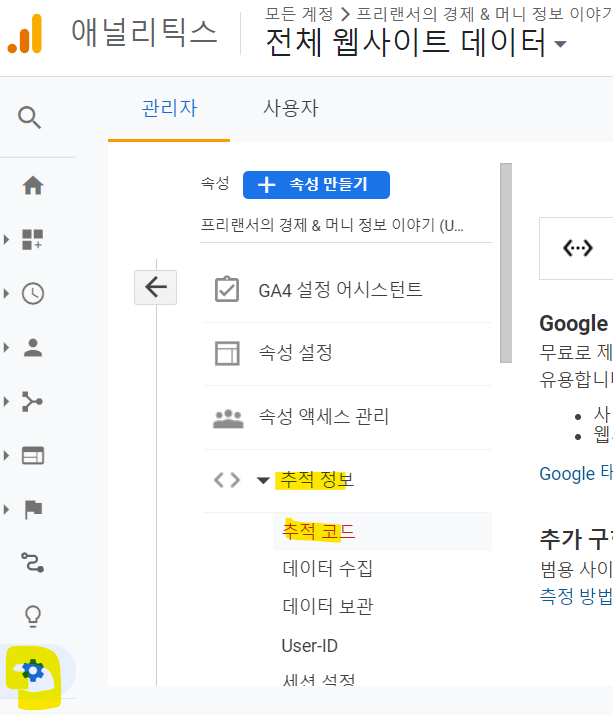Click the 측정 방법 blue link
613x715 pixels.
[x=576, y=596]
